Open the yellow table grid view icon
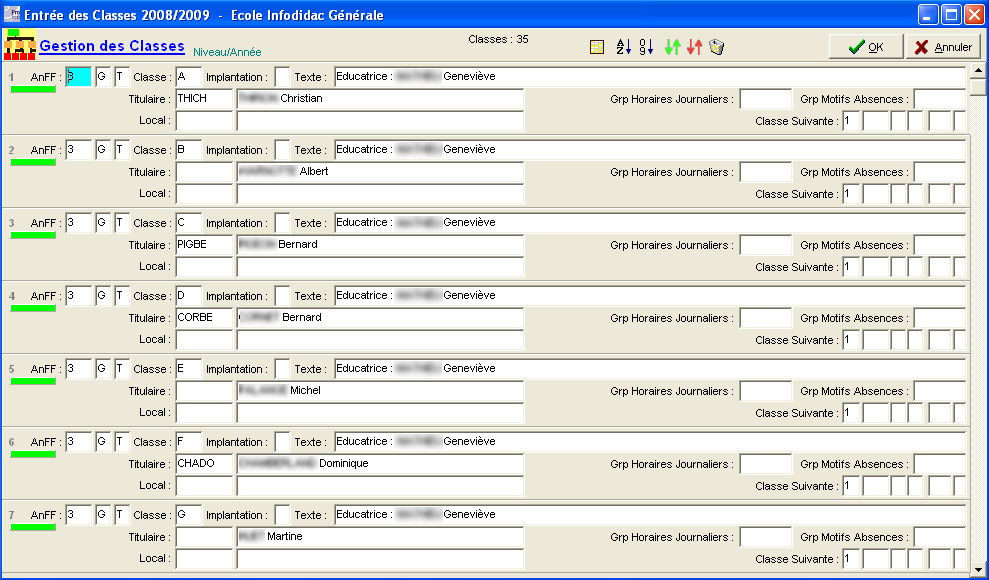989x580 pixels. [597, 47]
